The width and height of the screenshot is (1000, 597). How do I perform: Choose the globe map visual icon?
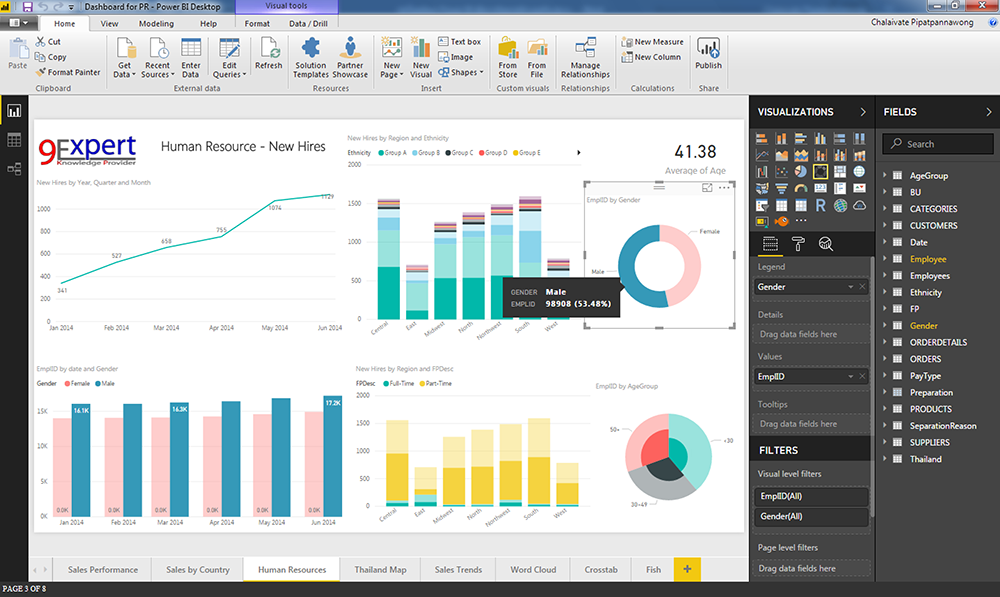(860, 172)
